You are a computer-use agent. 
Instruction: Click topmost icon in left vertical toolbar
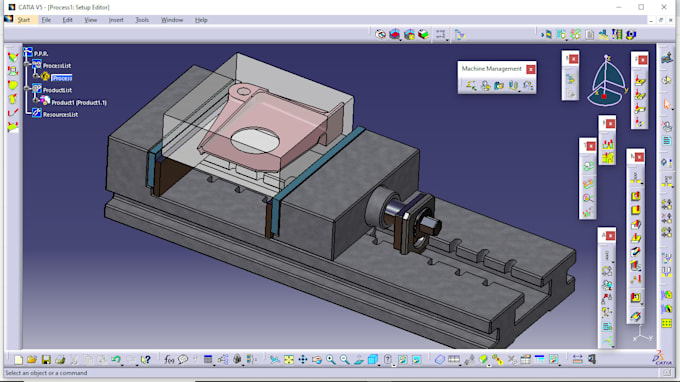[x=13, y=57]
